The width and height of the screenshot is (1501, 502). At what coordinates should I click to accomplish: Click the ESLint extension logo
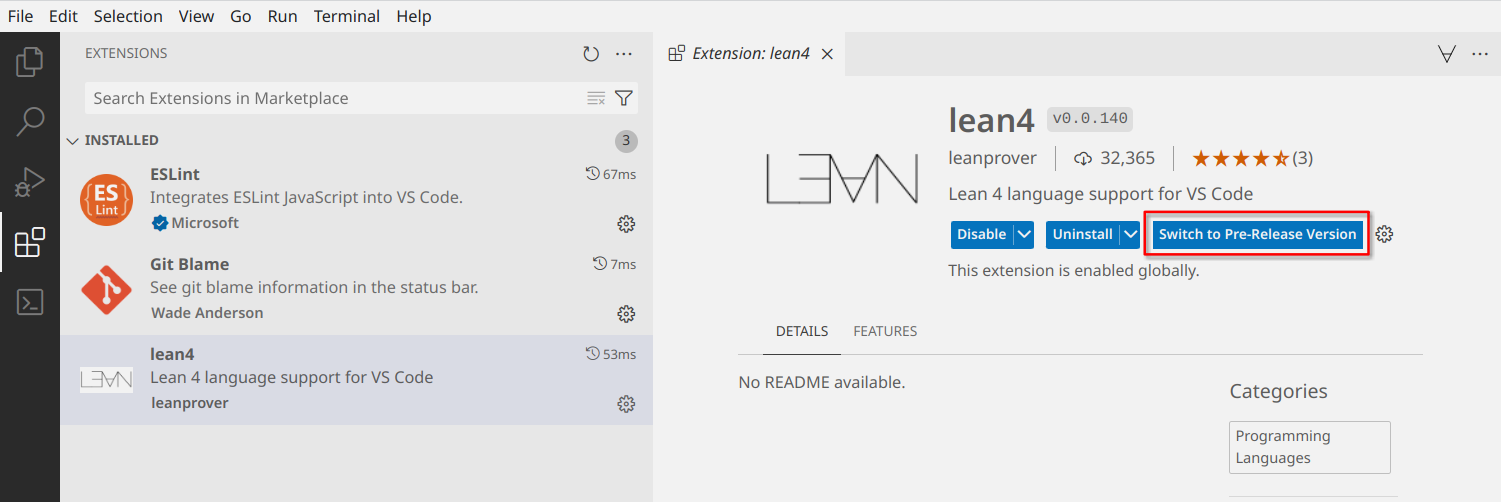click(106, 199)
